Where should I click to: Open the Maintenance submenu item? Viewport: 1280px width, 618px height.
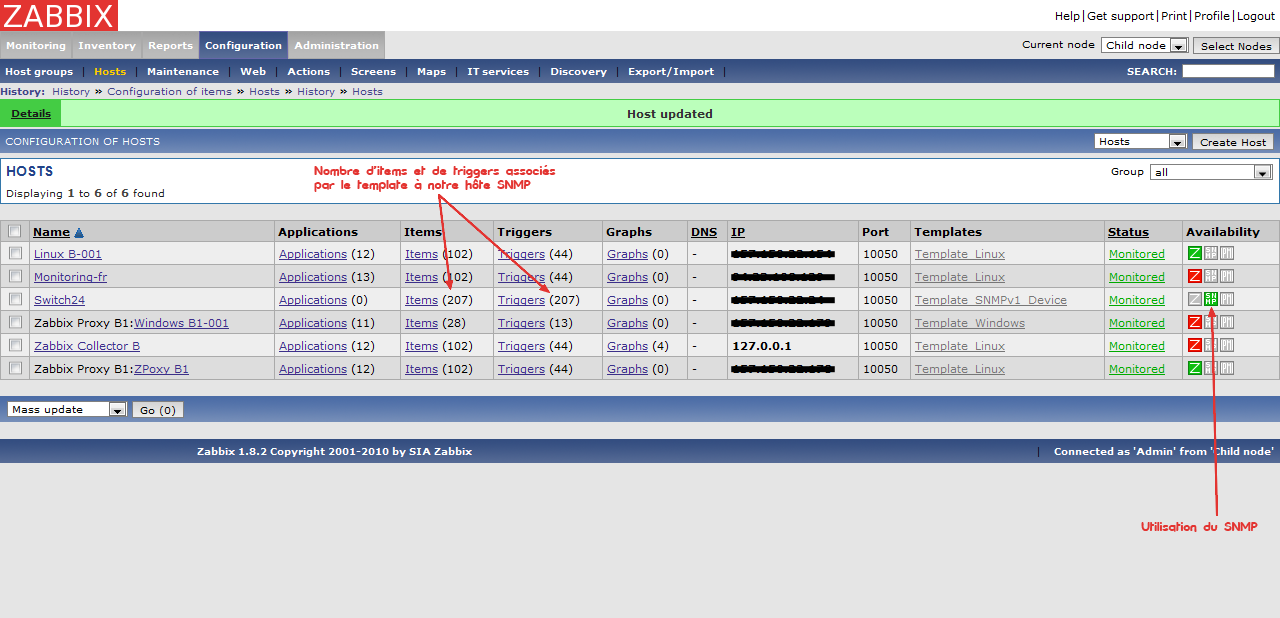pos(183,71)
